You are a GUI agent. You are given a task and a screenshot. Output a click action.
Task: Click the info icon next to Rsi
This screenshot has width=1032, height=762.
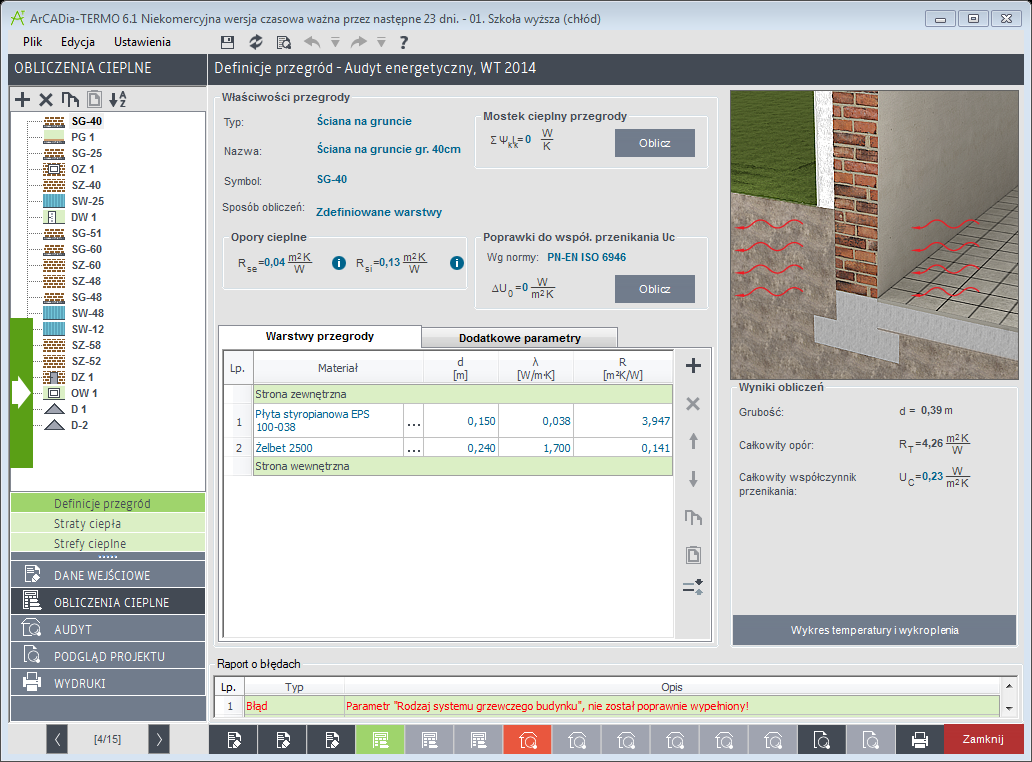pos(457,263)
